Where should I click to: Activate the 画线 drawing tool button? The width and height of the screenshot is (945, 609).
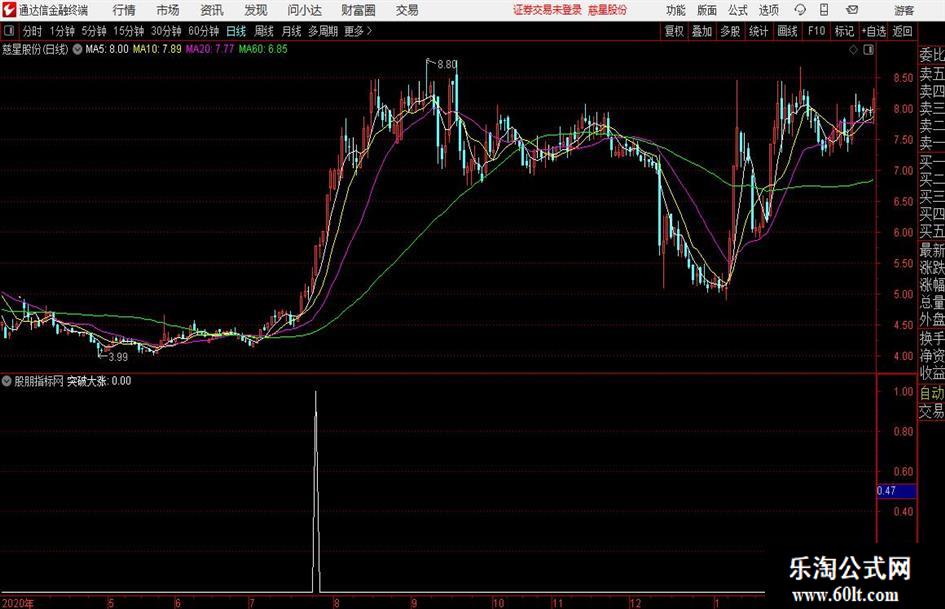pos(787,31)
